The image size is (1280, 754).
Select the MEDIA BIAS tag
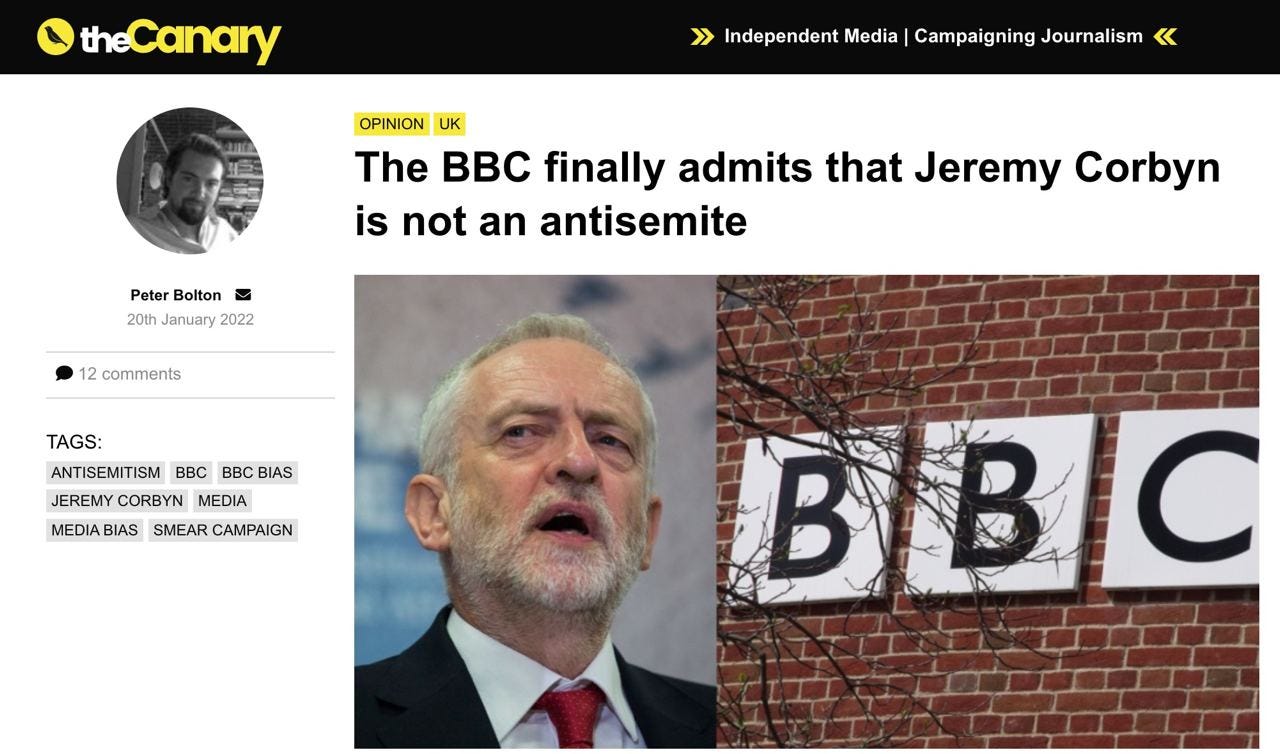[x=94, y=530]
